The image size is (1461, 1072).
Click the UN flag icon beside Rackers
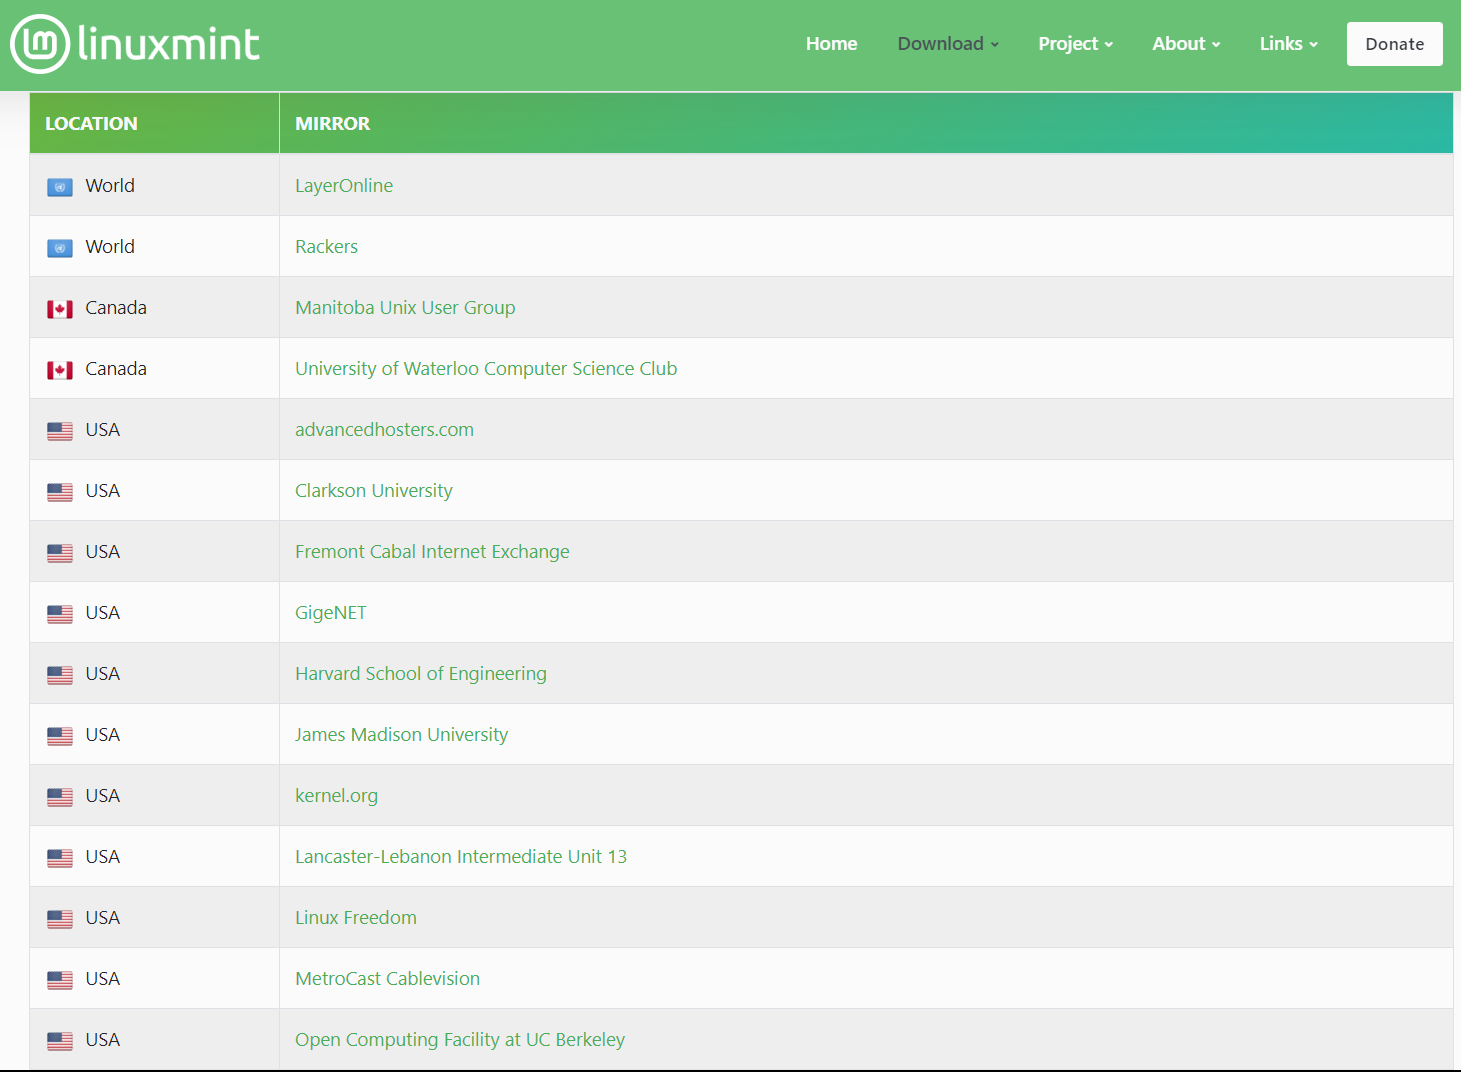60,248
